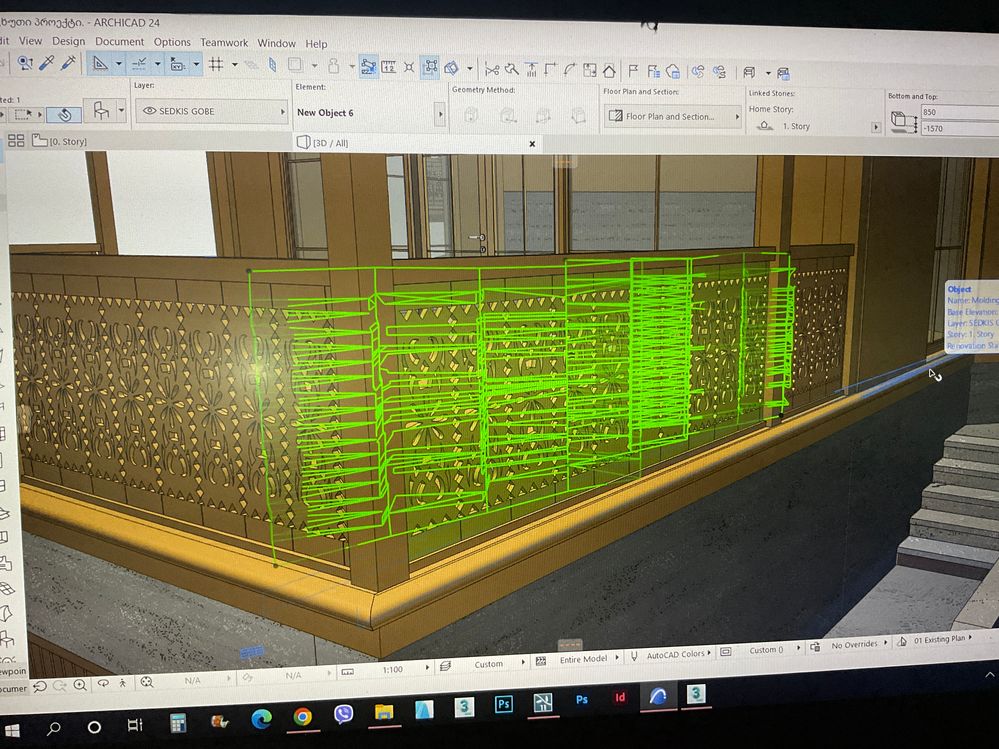The width and height of the screenshot is (999, 749).
Task: Open the Window menu
Action: [x=277, y=43]
